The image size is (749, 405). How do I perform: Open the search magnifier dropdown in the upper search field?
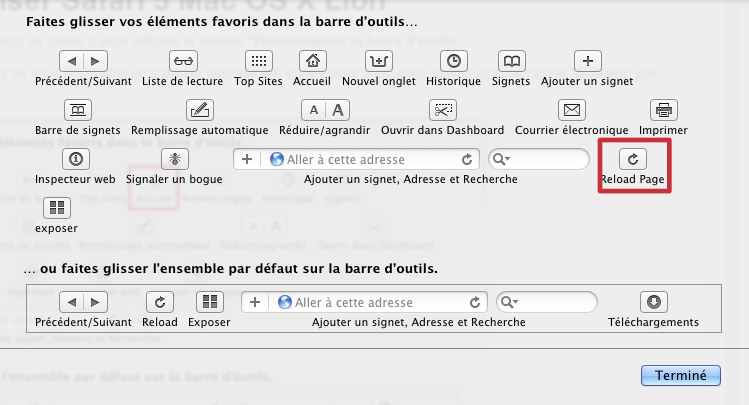(501, 159)
